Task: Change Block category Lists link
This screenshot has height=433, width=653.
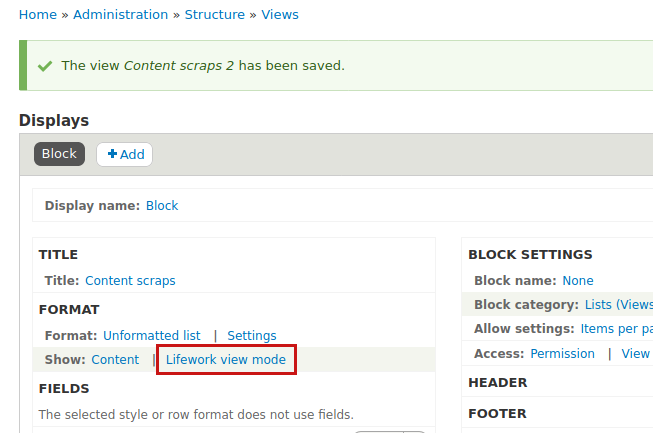Action: [x=619, y=305]
